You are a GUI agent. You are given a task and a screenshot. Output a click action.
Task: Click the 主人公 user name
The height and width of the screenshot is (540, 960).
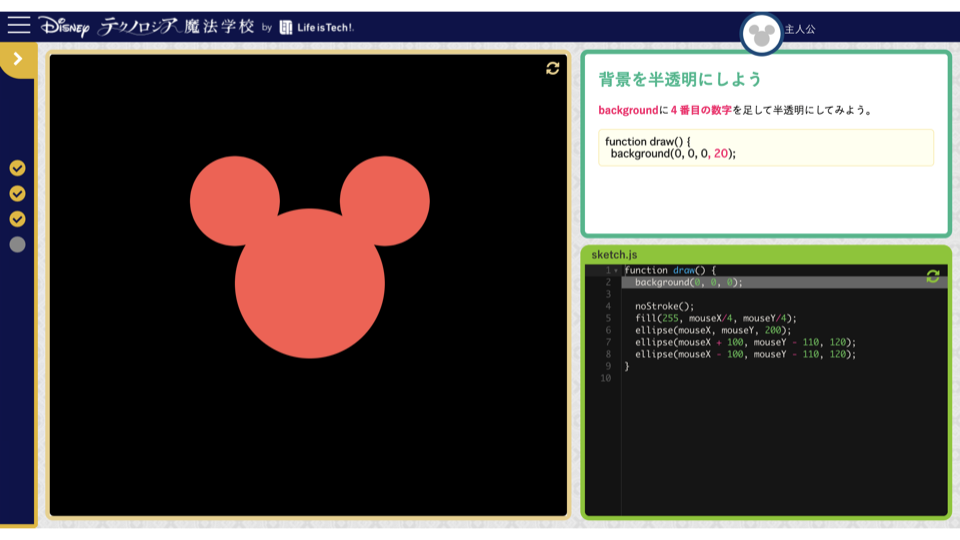[x=800, y=29]
